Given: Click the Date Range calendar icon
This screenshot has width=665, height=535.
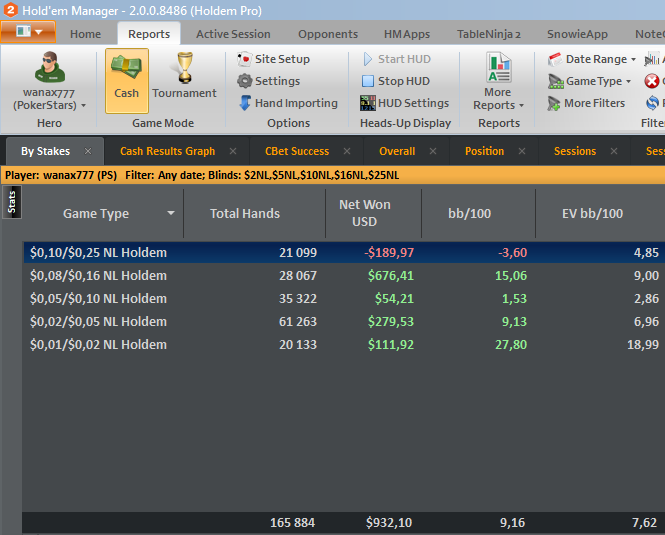Looking at the screenshot, I should click(x=555, y=59).
